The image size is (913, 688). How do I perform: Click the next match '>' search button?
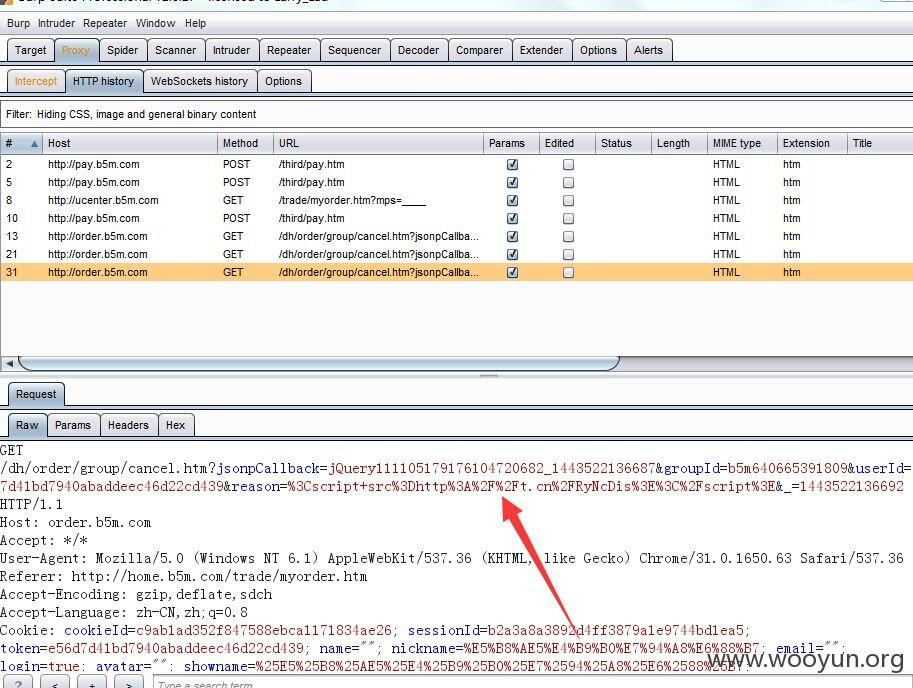tap(129, 682)
